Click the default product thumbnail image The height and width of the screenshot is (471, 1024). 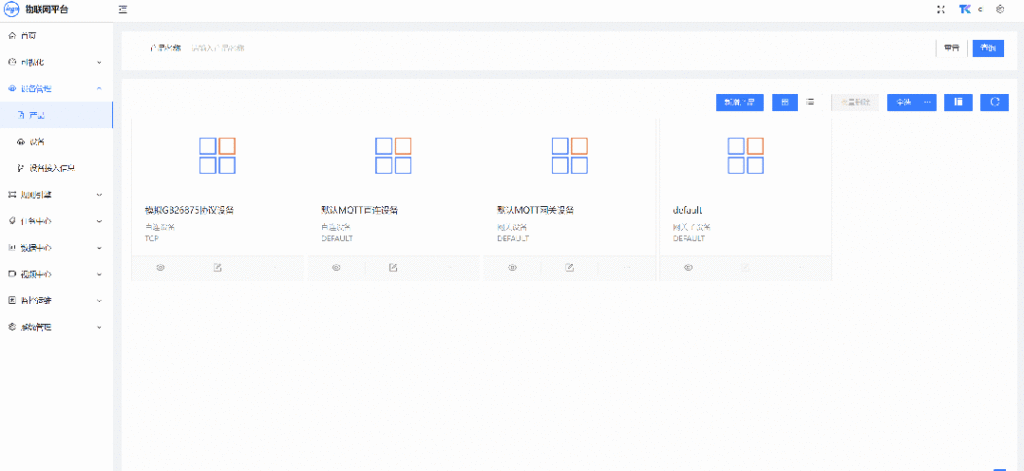pyautogui.click(x=746, y=156)
